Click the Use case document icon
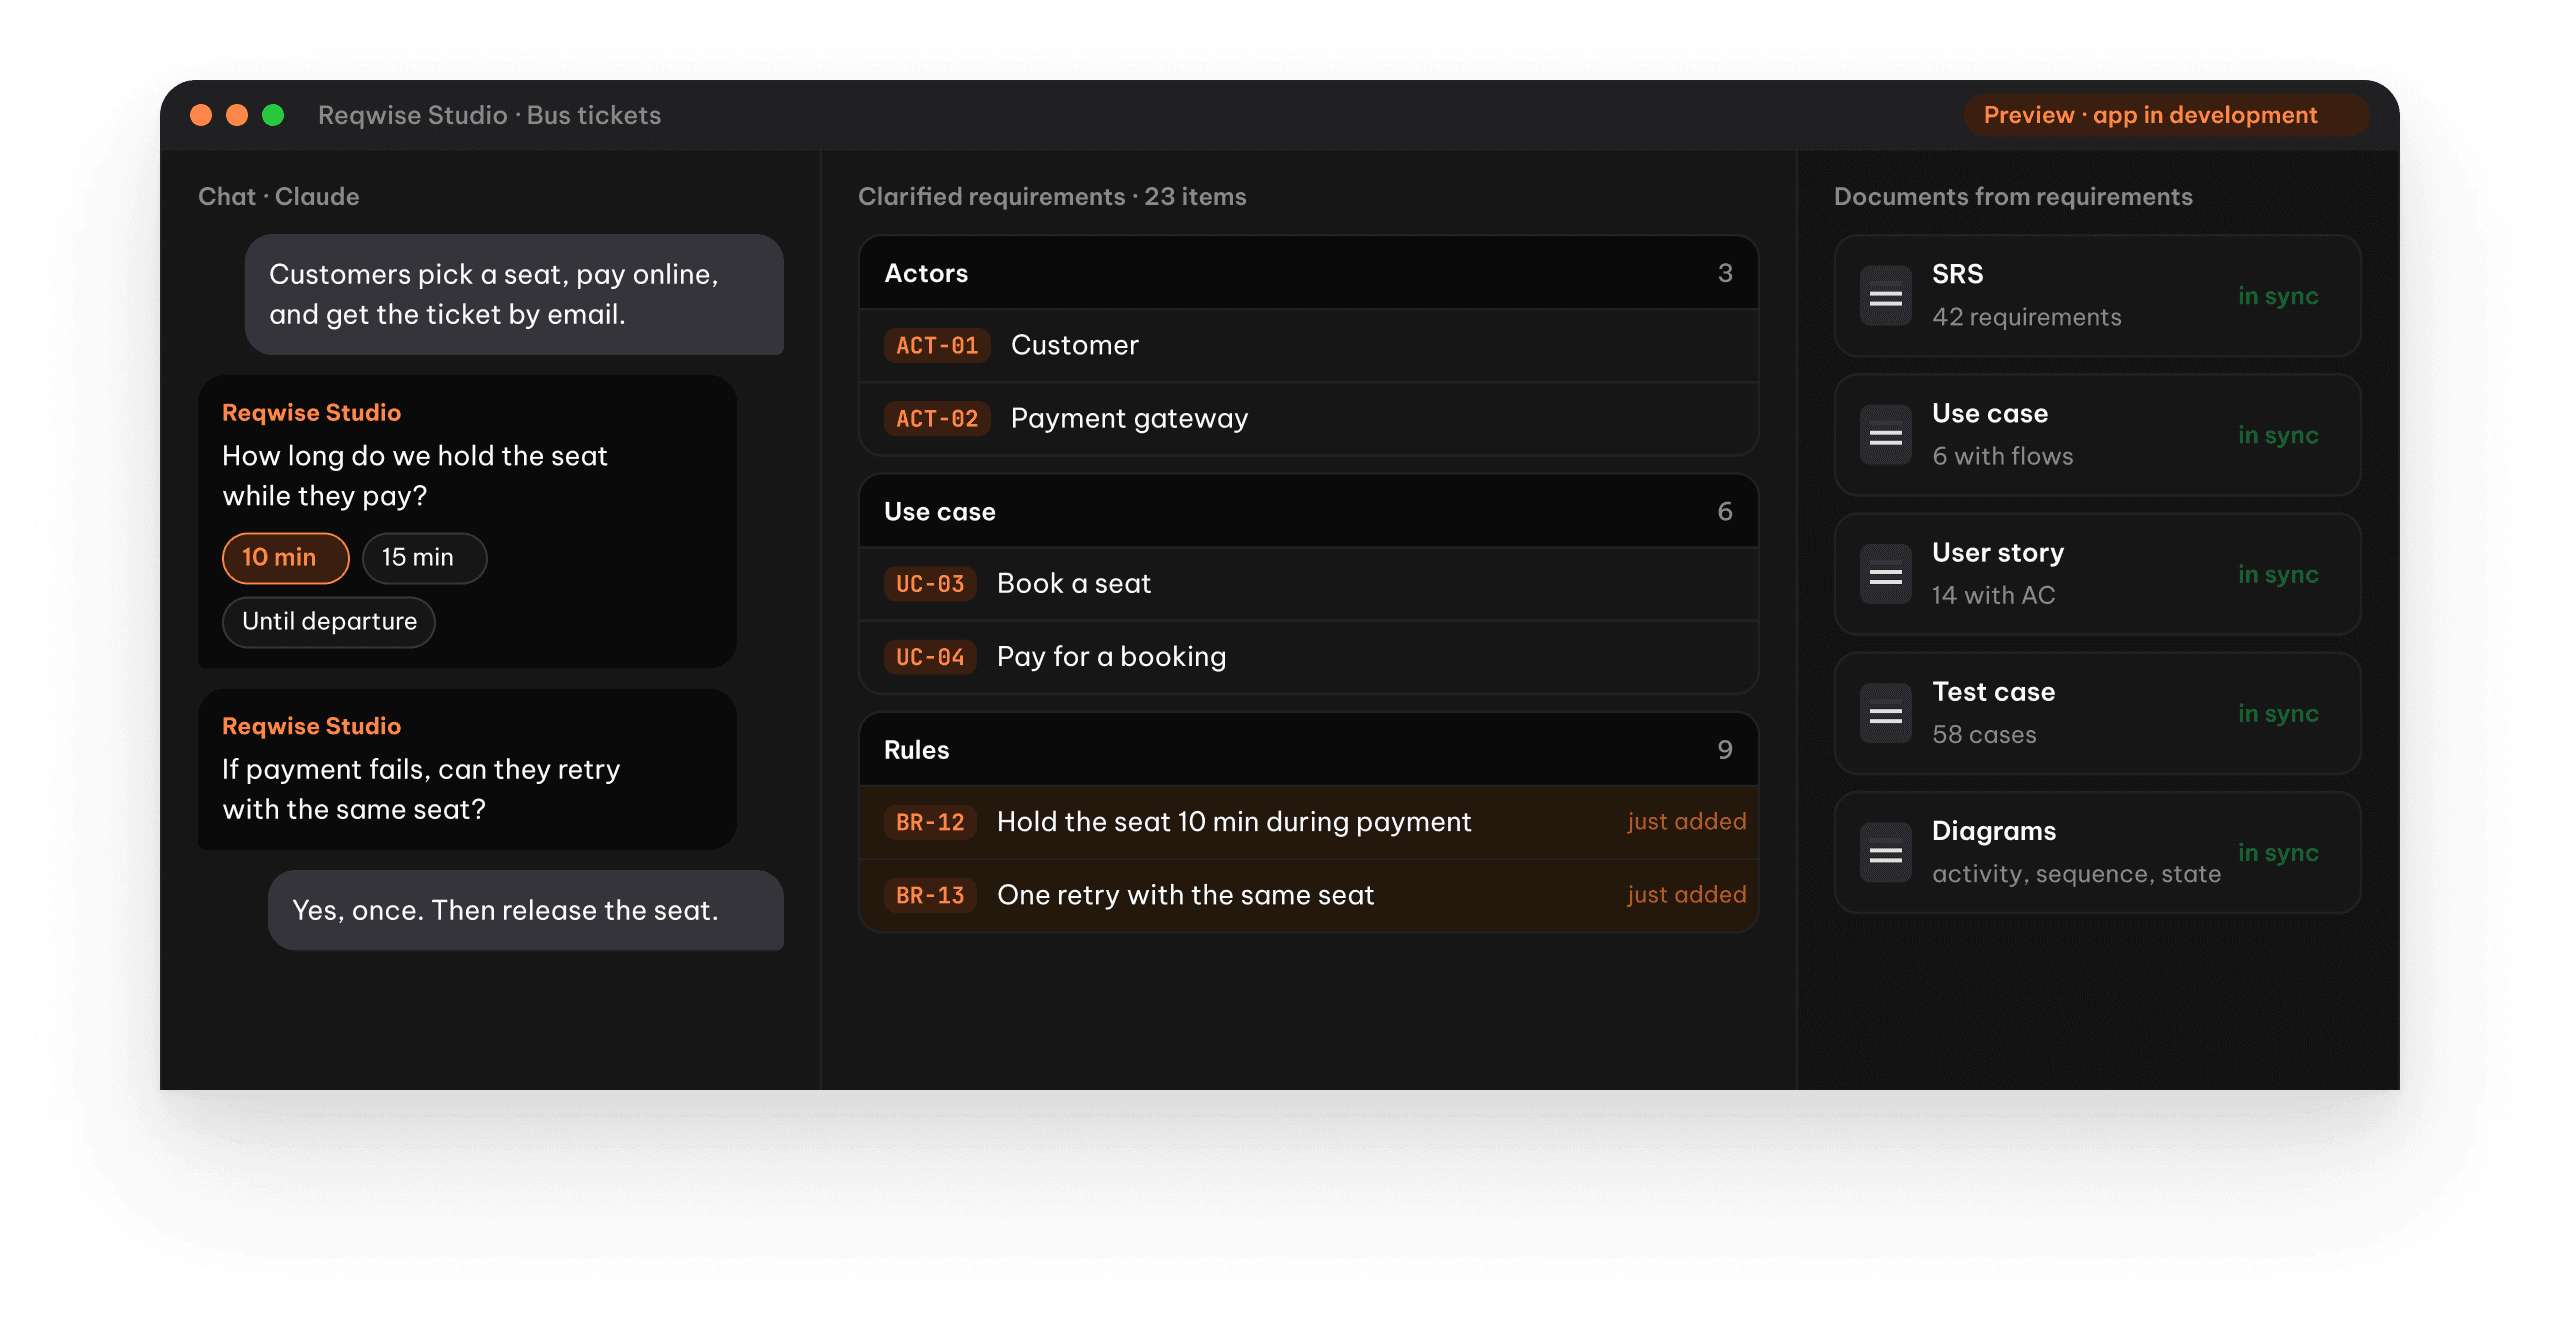 (x=1885, y=435)
